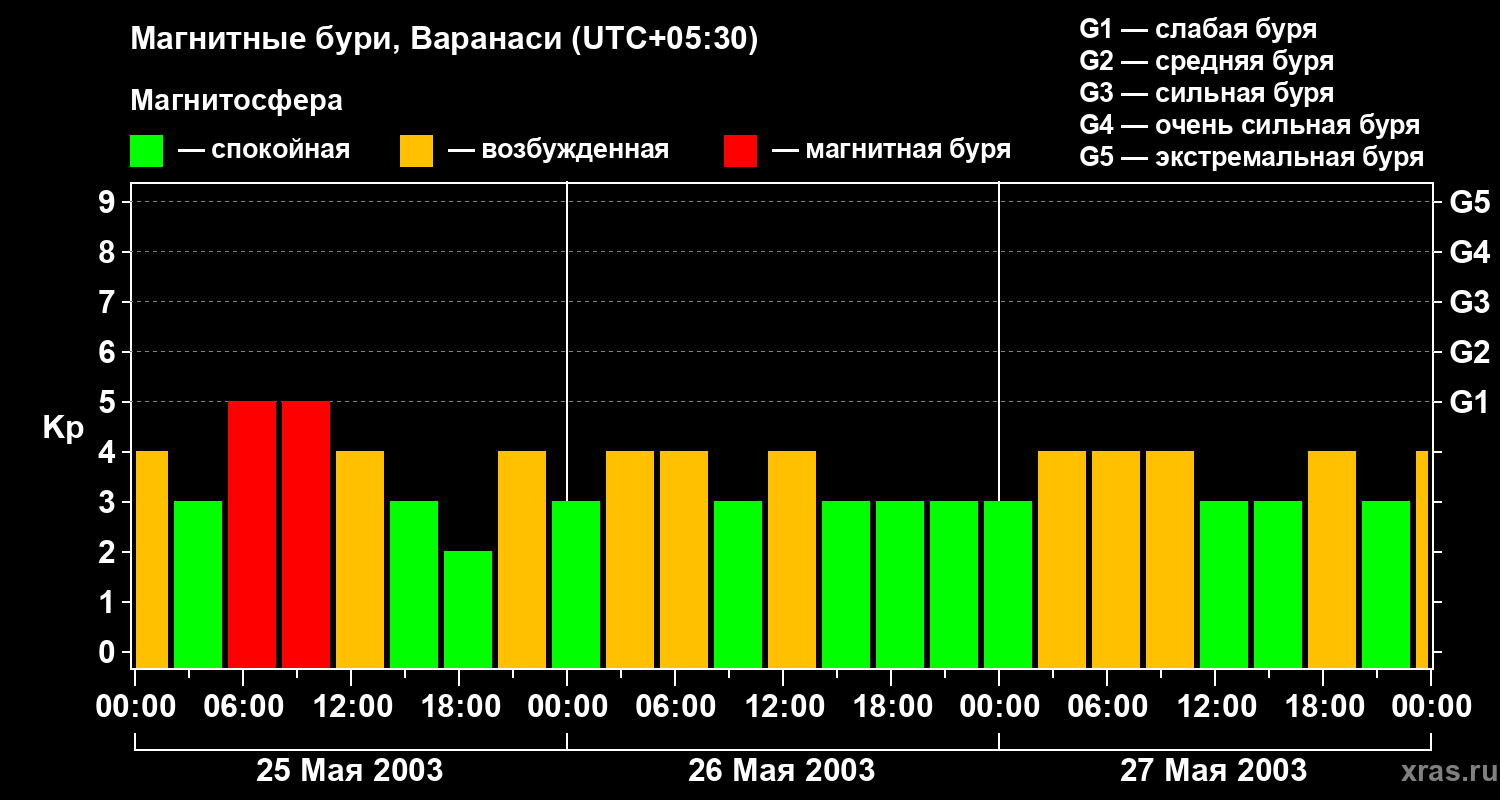Select the 'G4 — очень сильная буря' legend line
This screenshot has width=1500, height=800.
tap(1250, 125)
